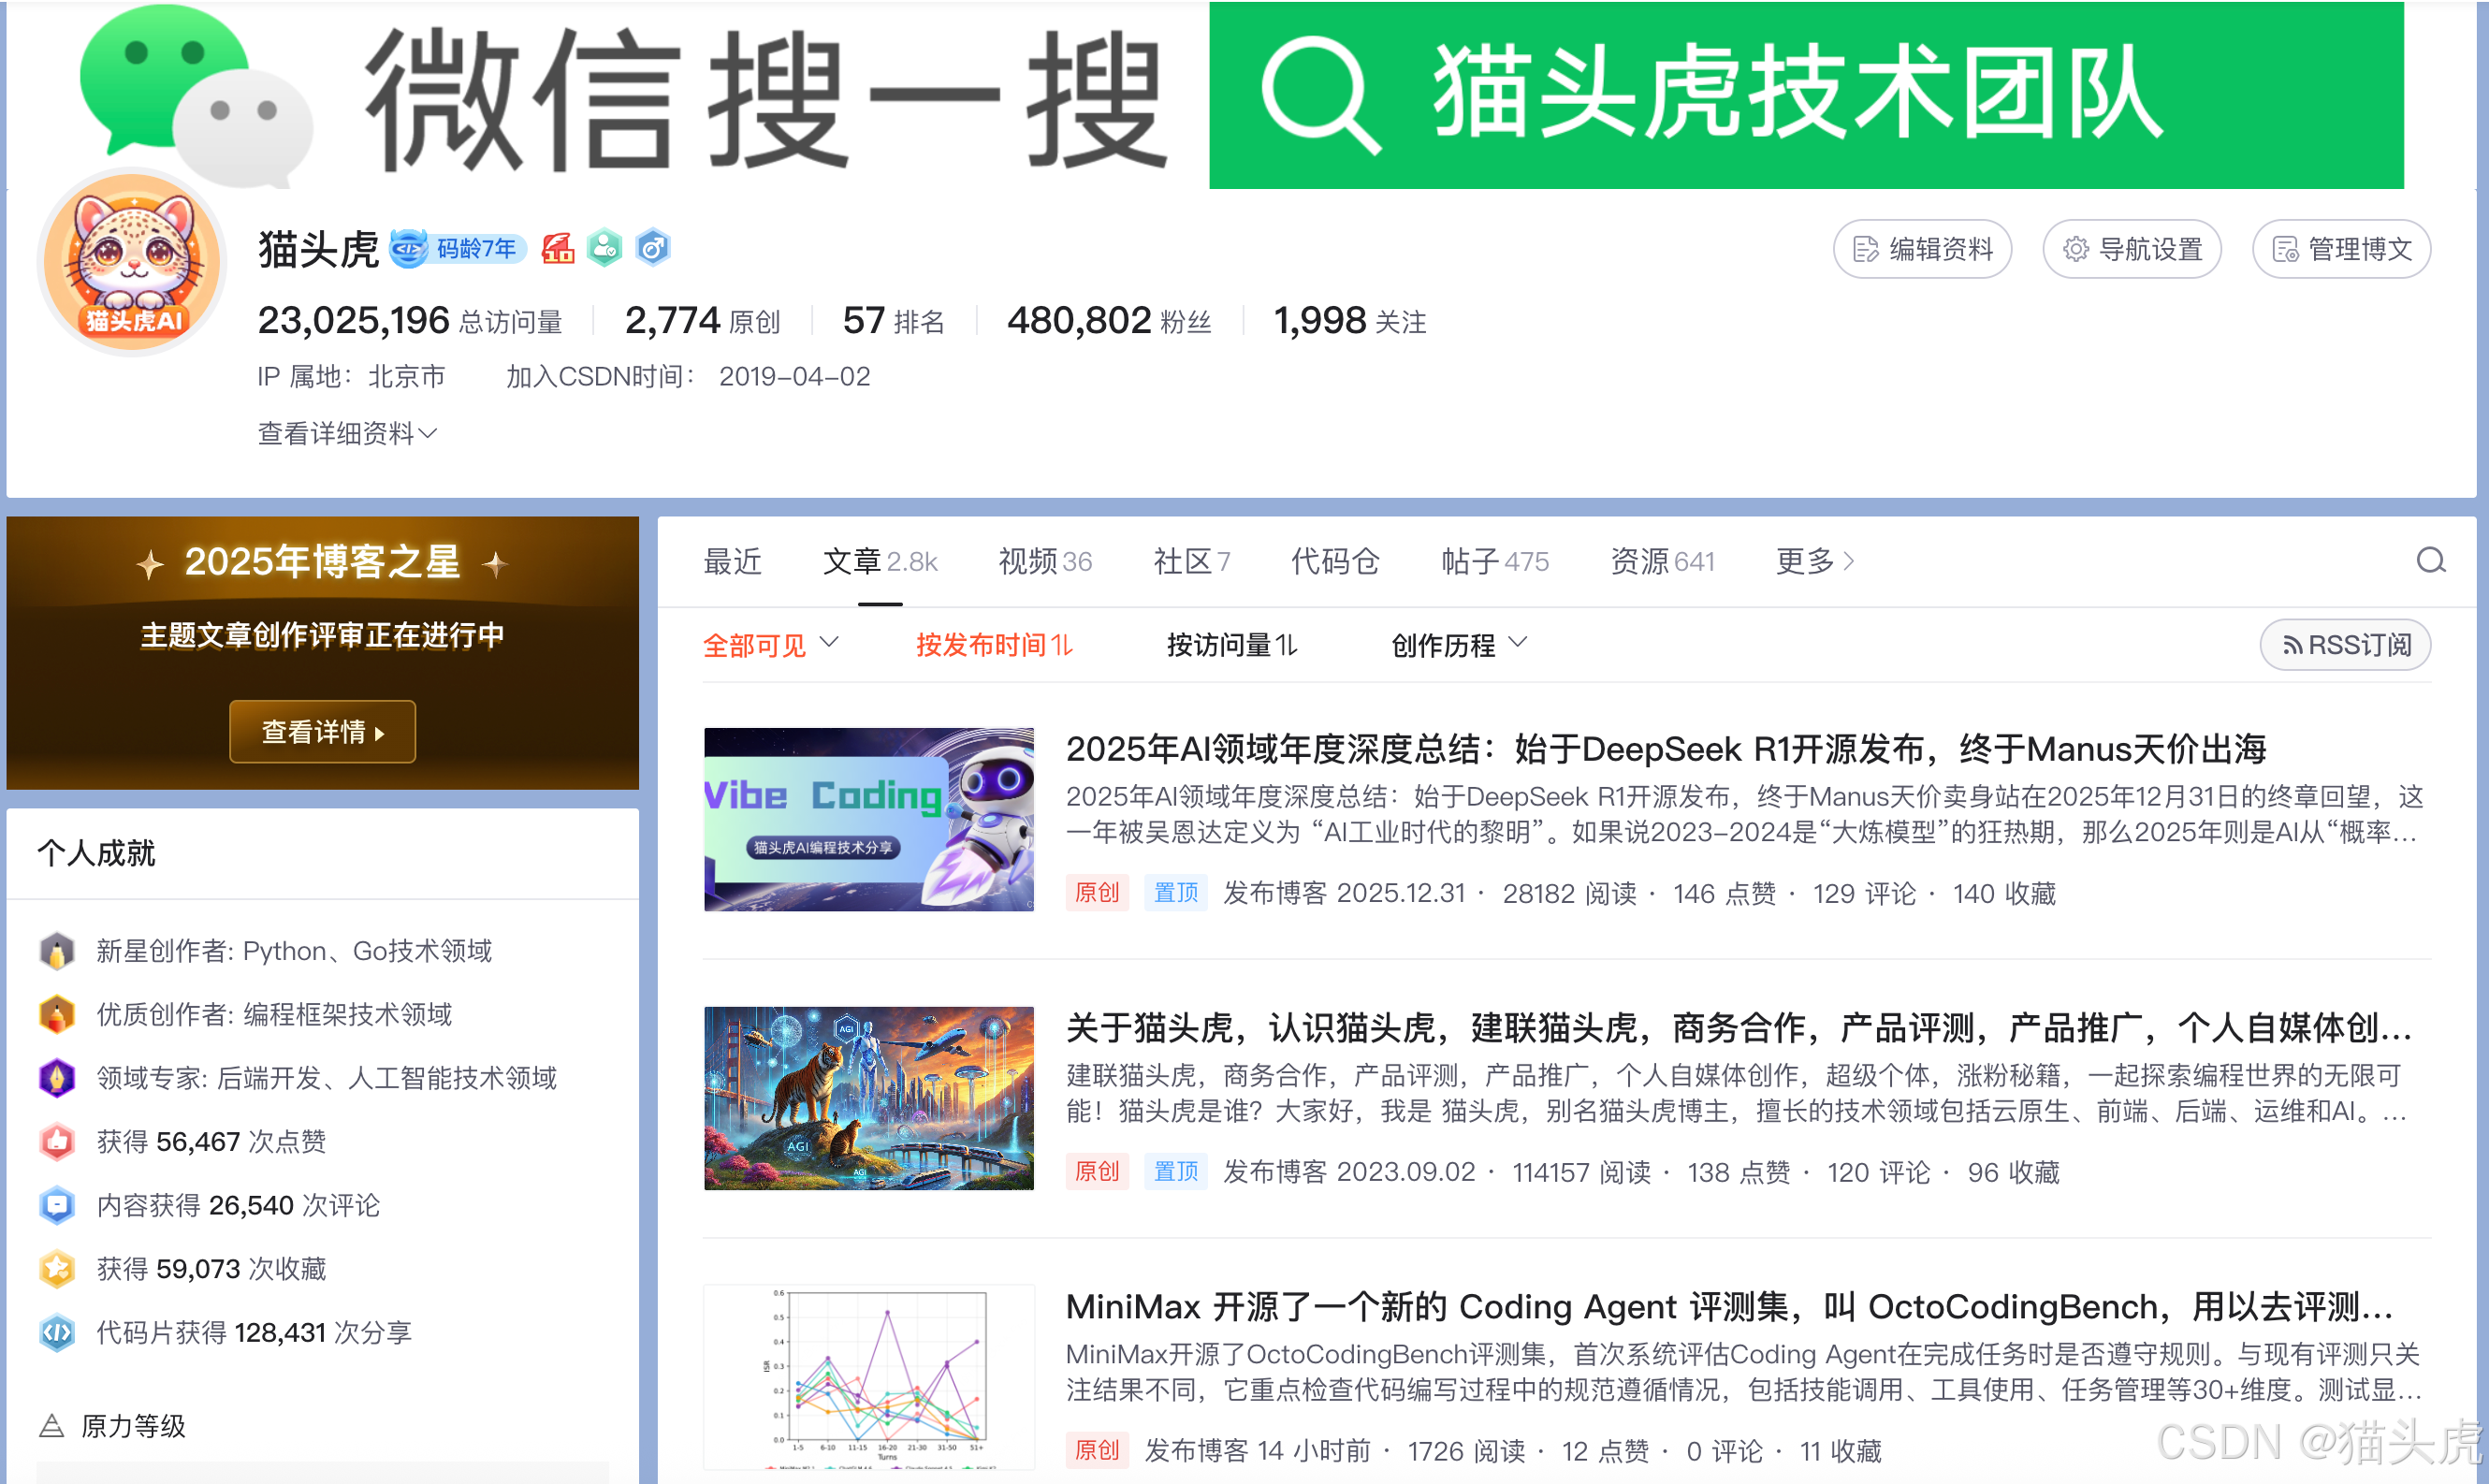
Task: Click the 新星创作者 medal icon
Action: pos(57,951)
